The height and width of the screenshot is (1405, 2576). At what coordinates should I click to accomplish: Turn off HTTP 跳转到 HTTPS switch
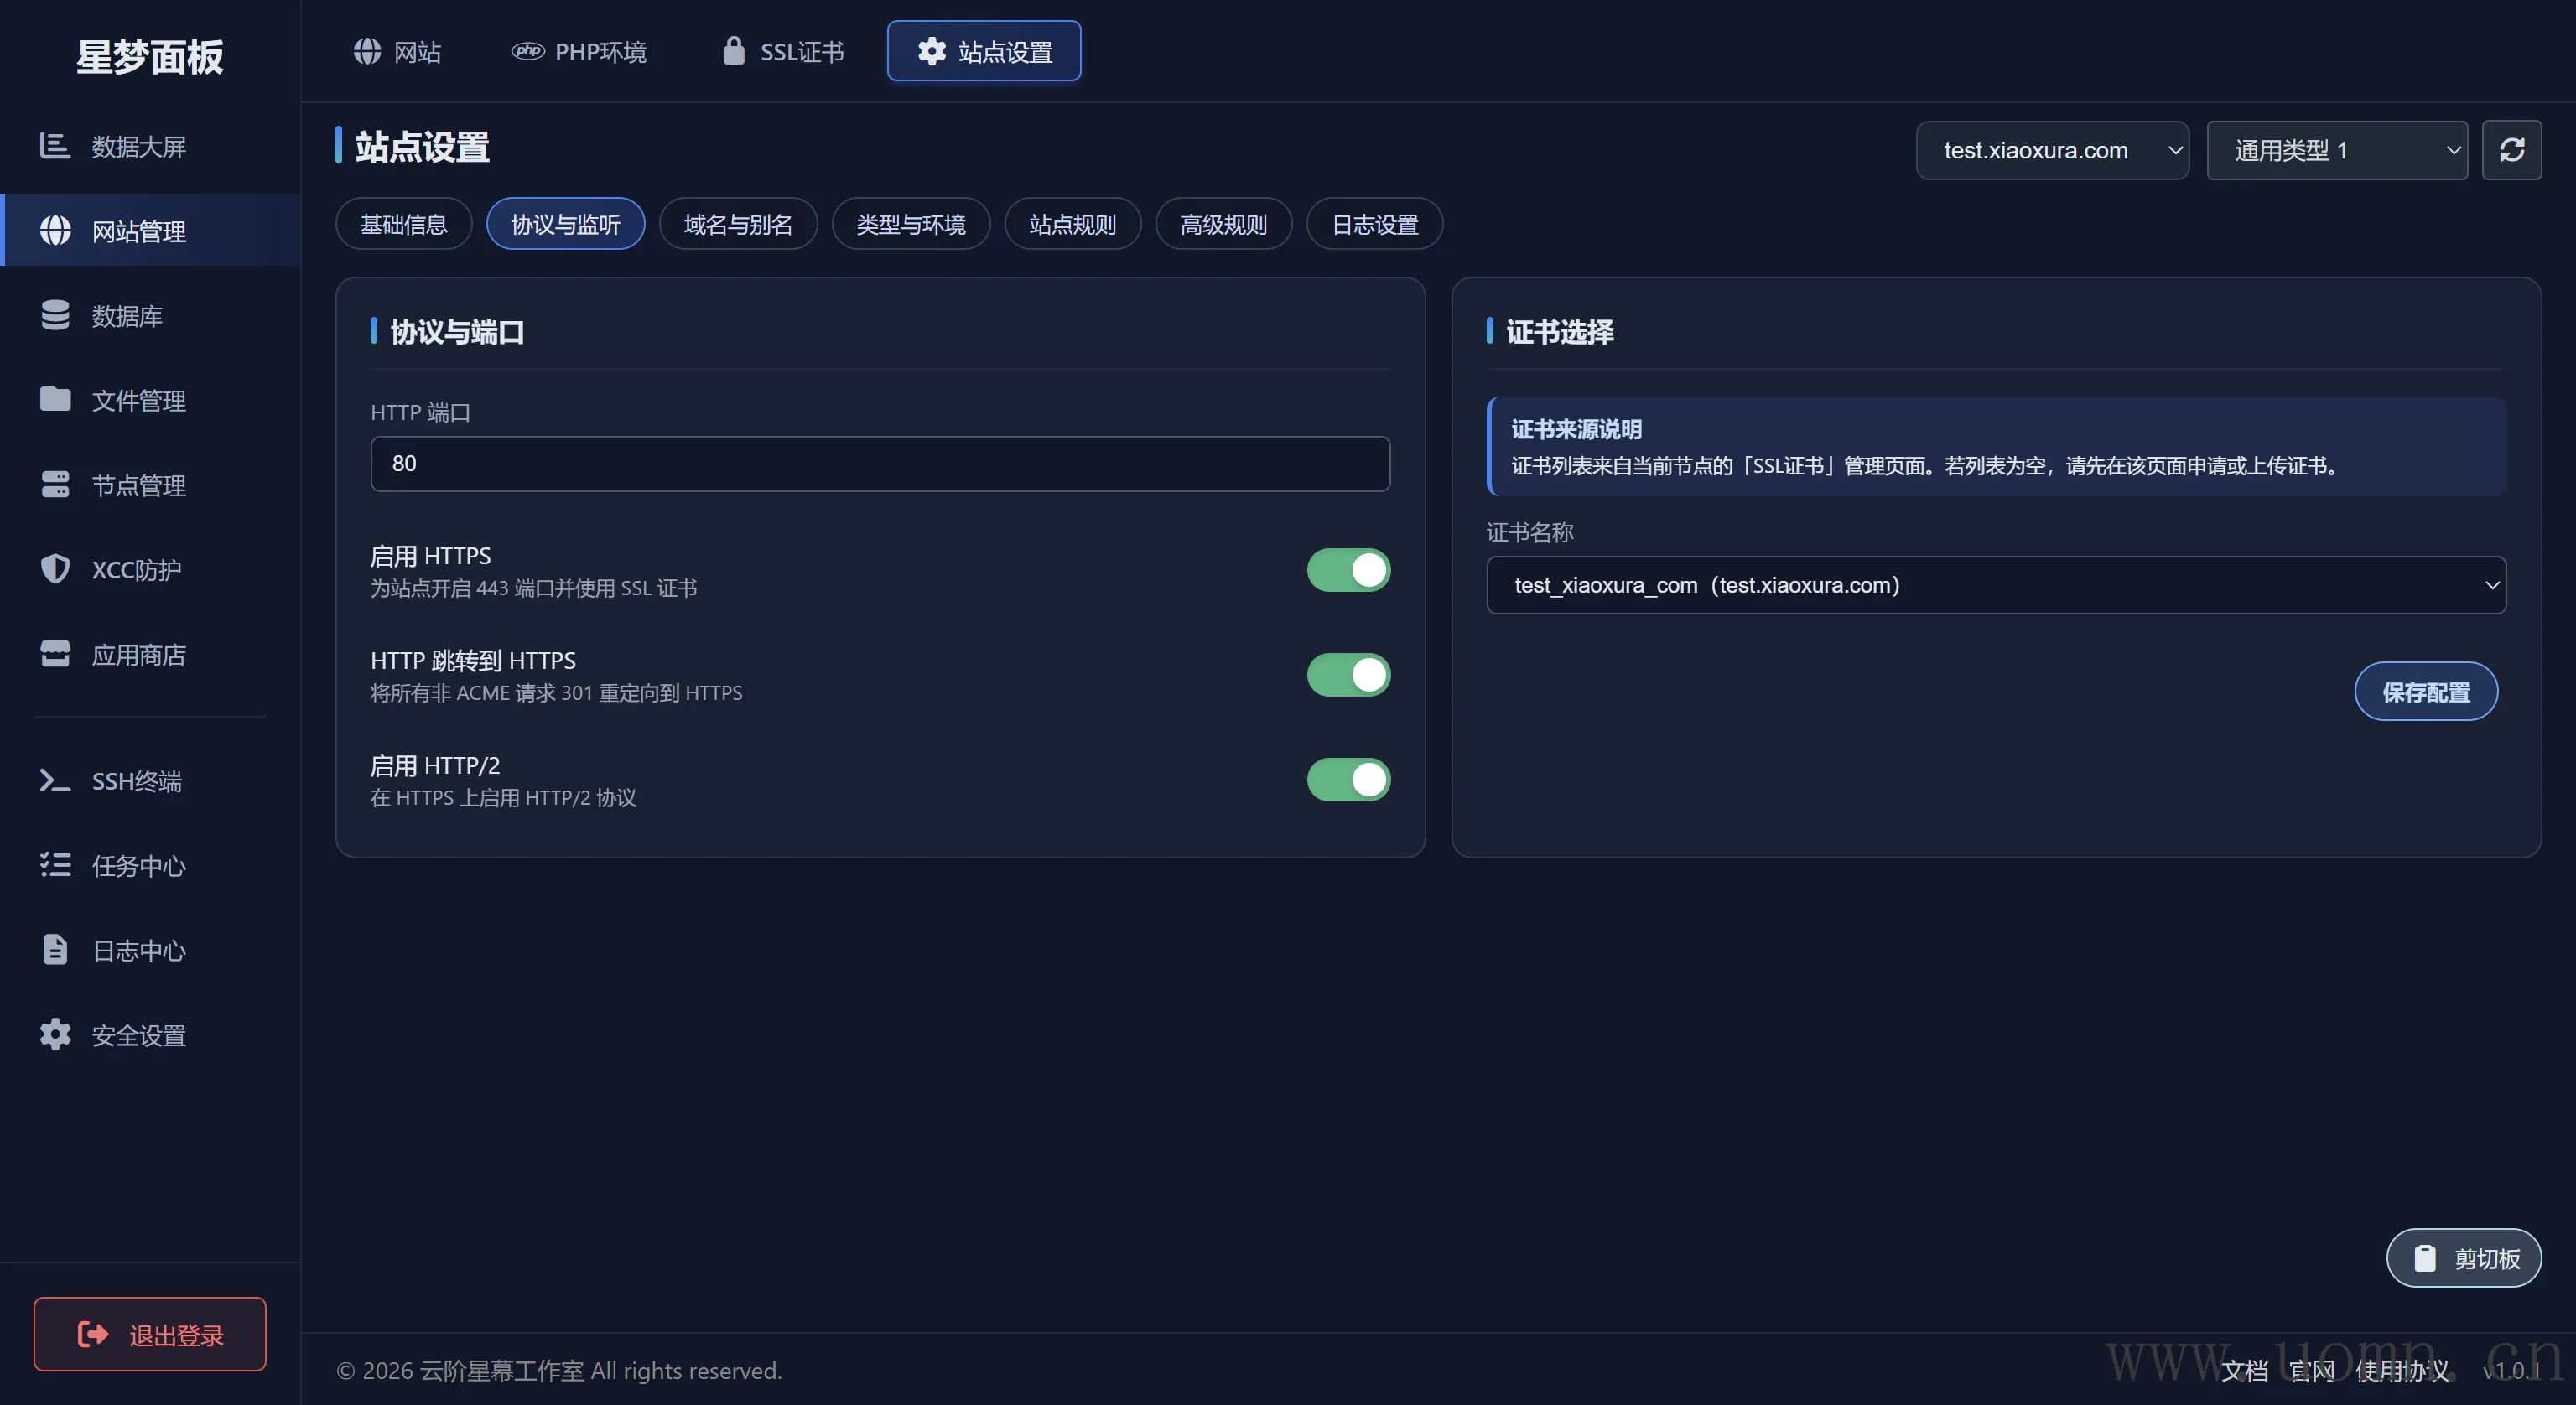1348,675
